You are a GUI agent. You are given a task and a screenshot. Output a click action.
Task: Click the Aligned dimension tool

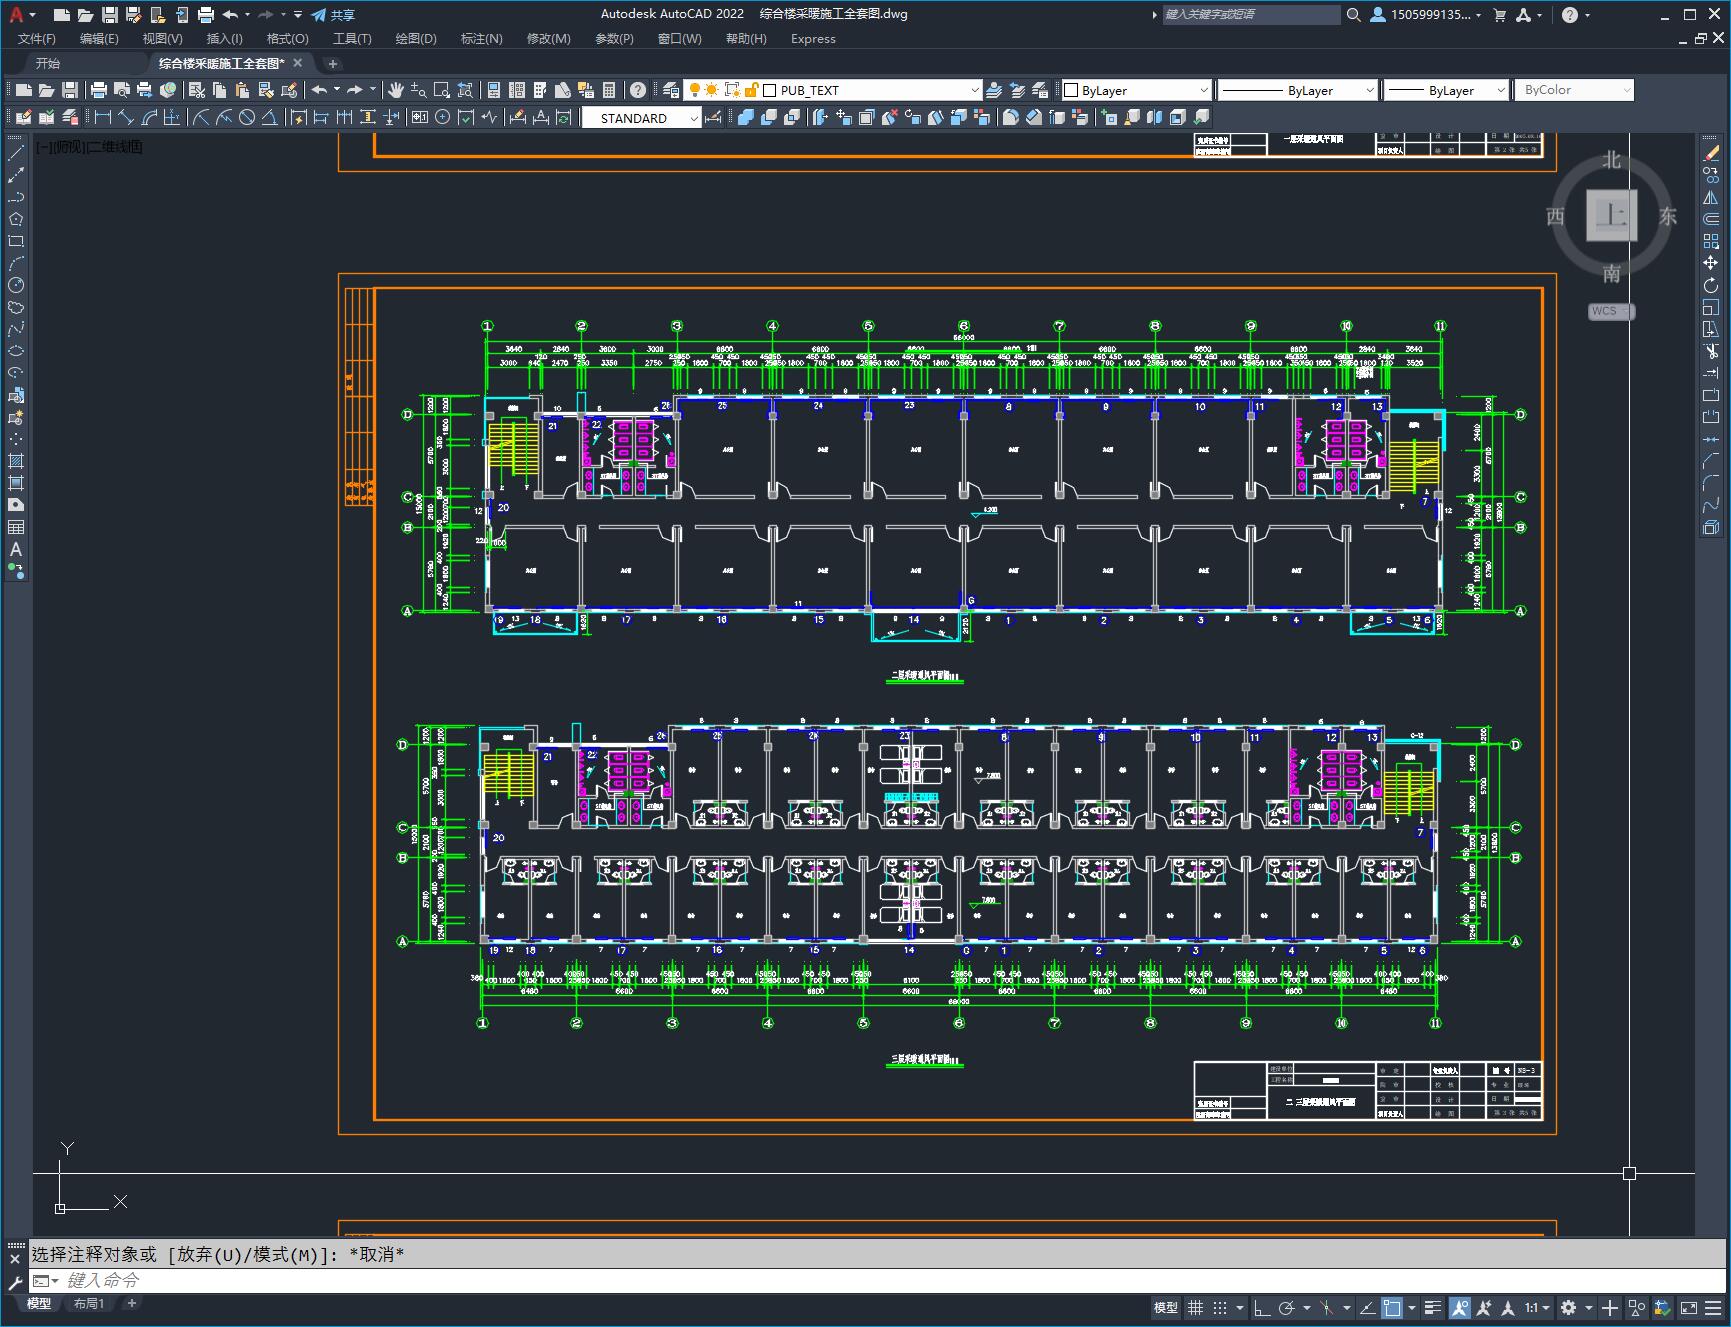[x=126, y=117]
